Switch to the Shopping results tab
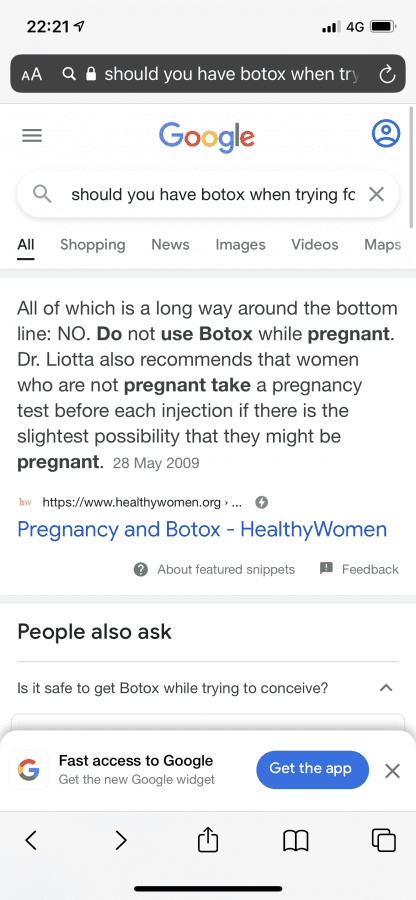Screen dimensions: 416x900 (x=92, y=245)
